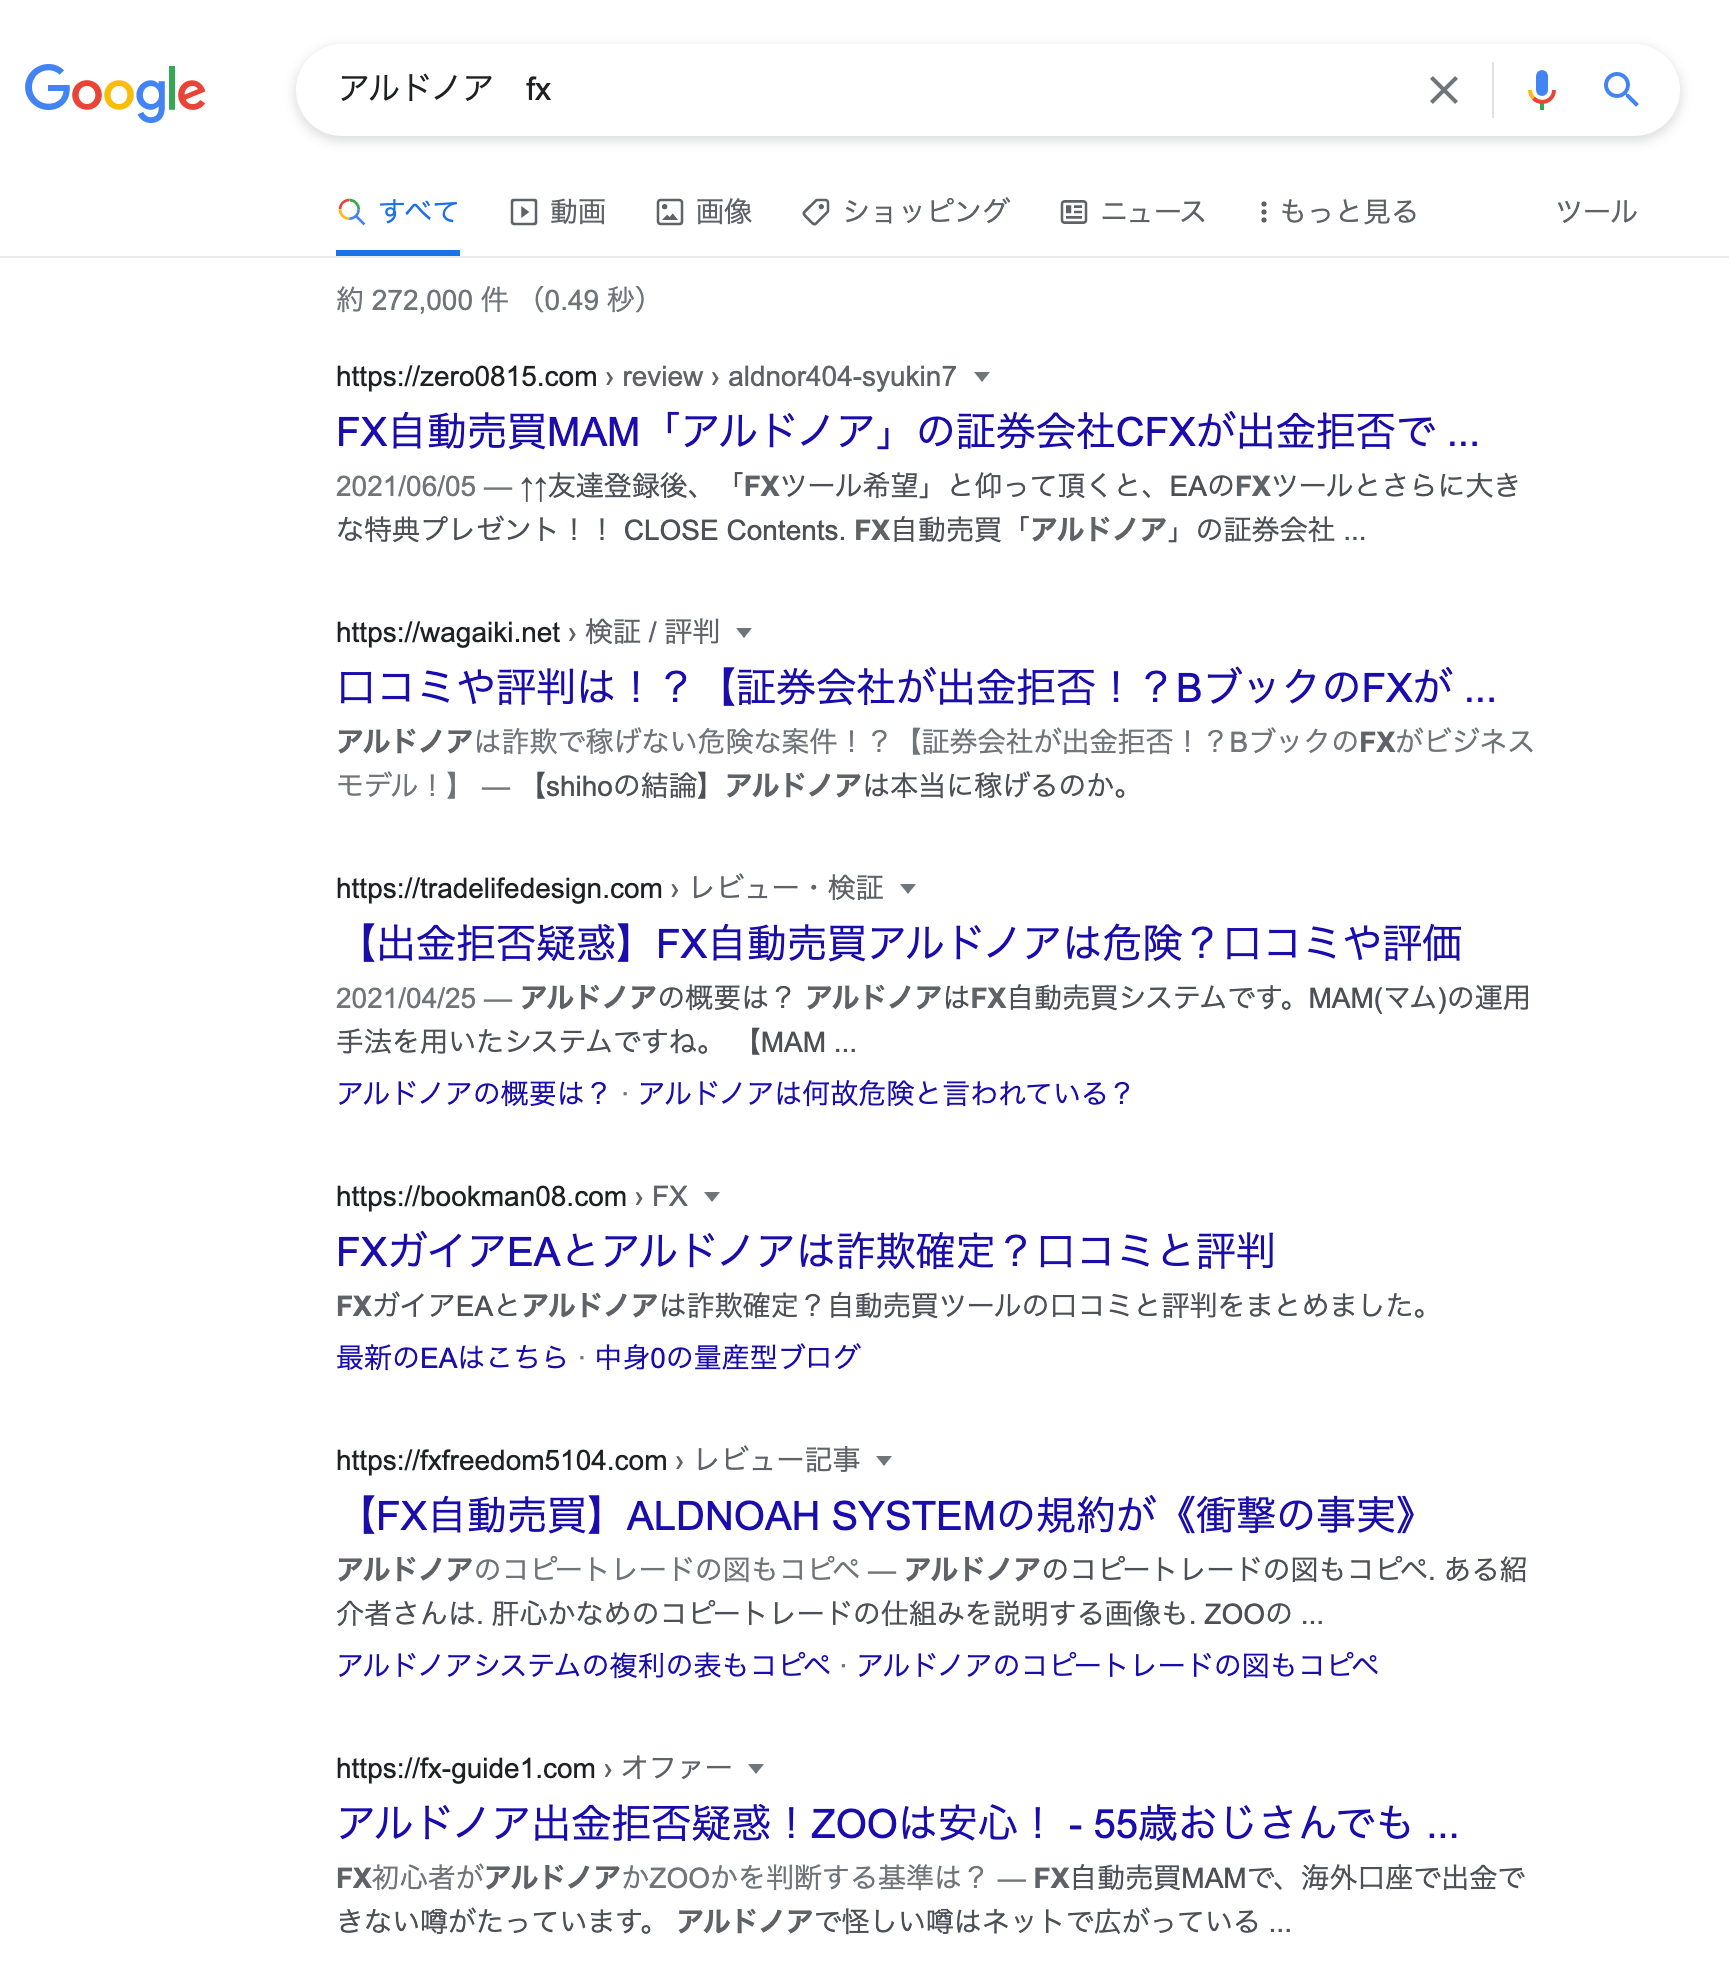Expand the arrow next to fx-guide1.com URL
The image size is (1729, 1967).
(x=756, y=1769)
